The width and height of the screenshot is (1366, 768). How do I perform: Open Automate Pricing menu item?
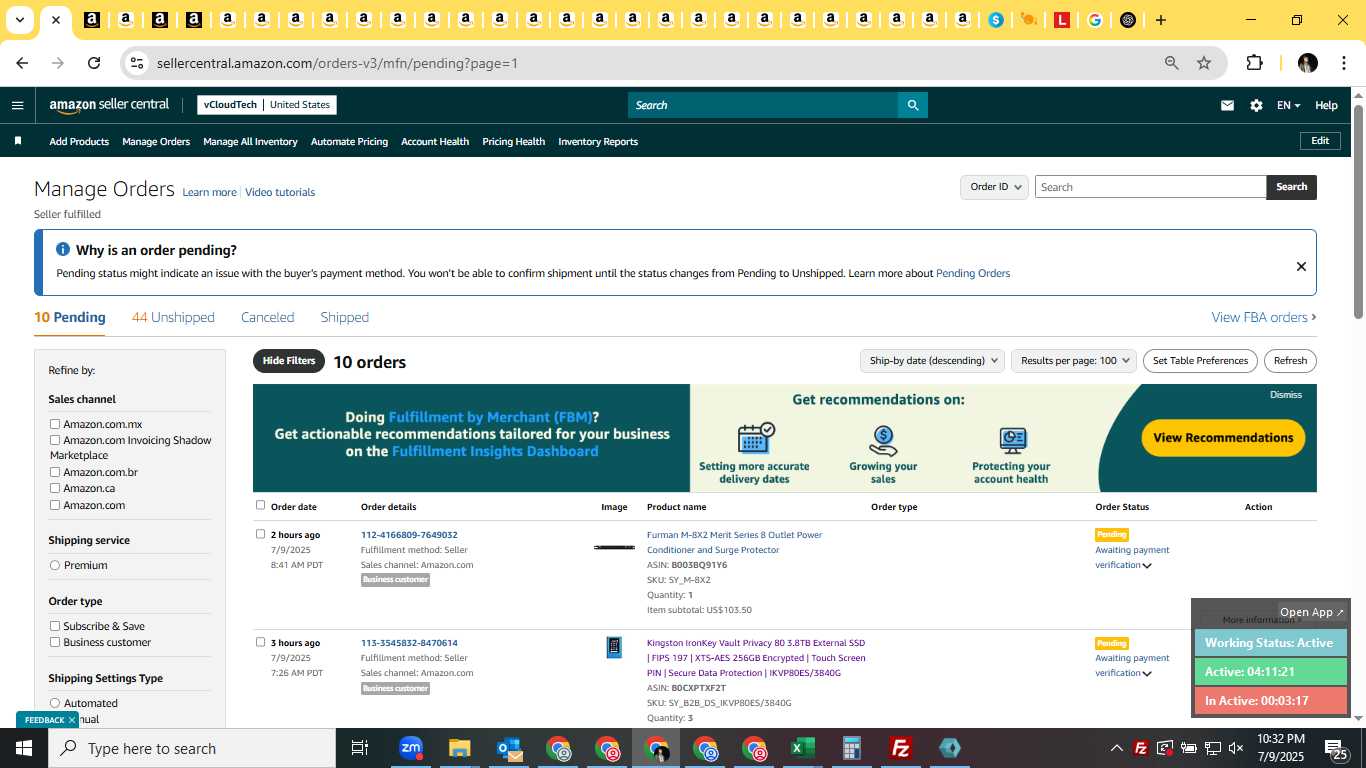point(349,141)
